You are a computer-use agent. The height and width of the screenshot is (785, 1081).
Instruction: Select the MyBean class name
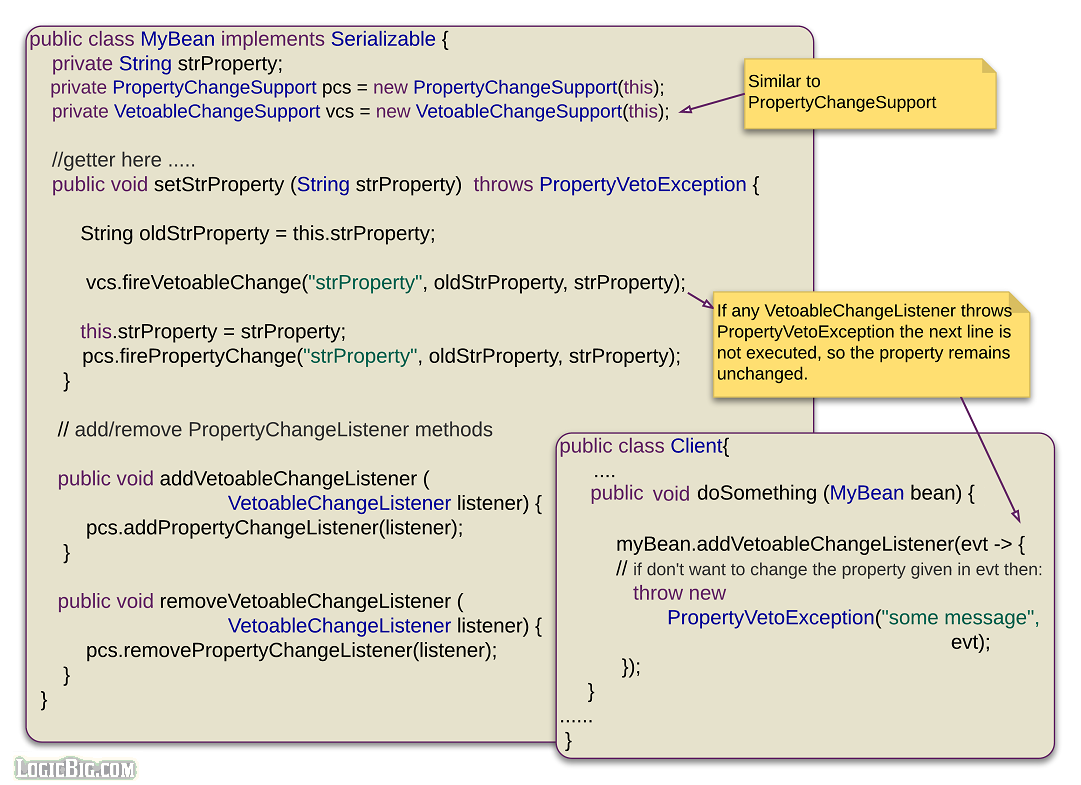coord(178,39)
